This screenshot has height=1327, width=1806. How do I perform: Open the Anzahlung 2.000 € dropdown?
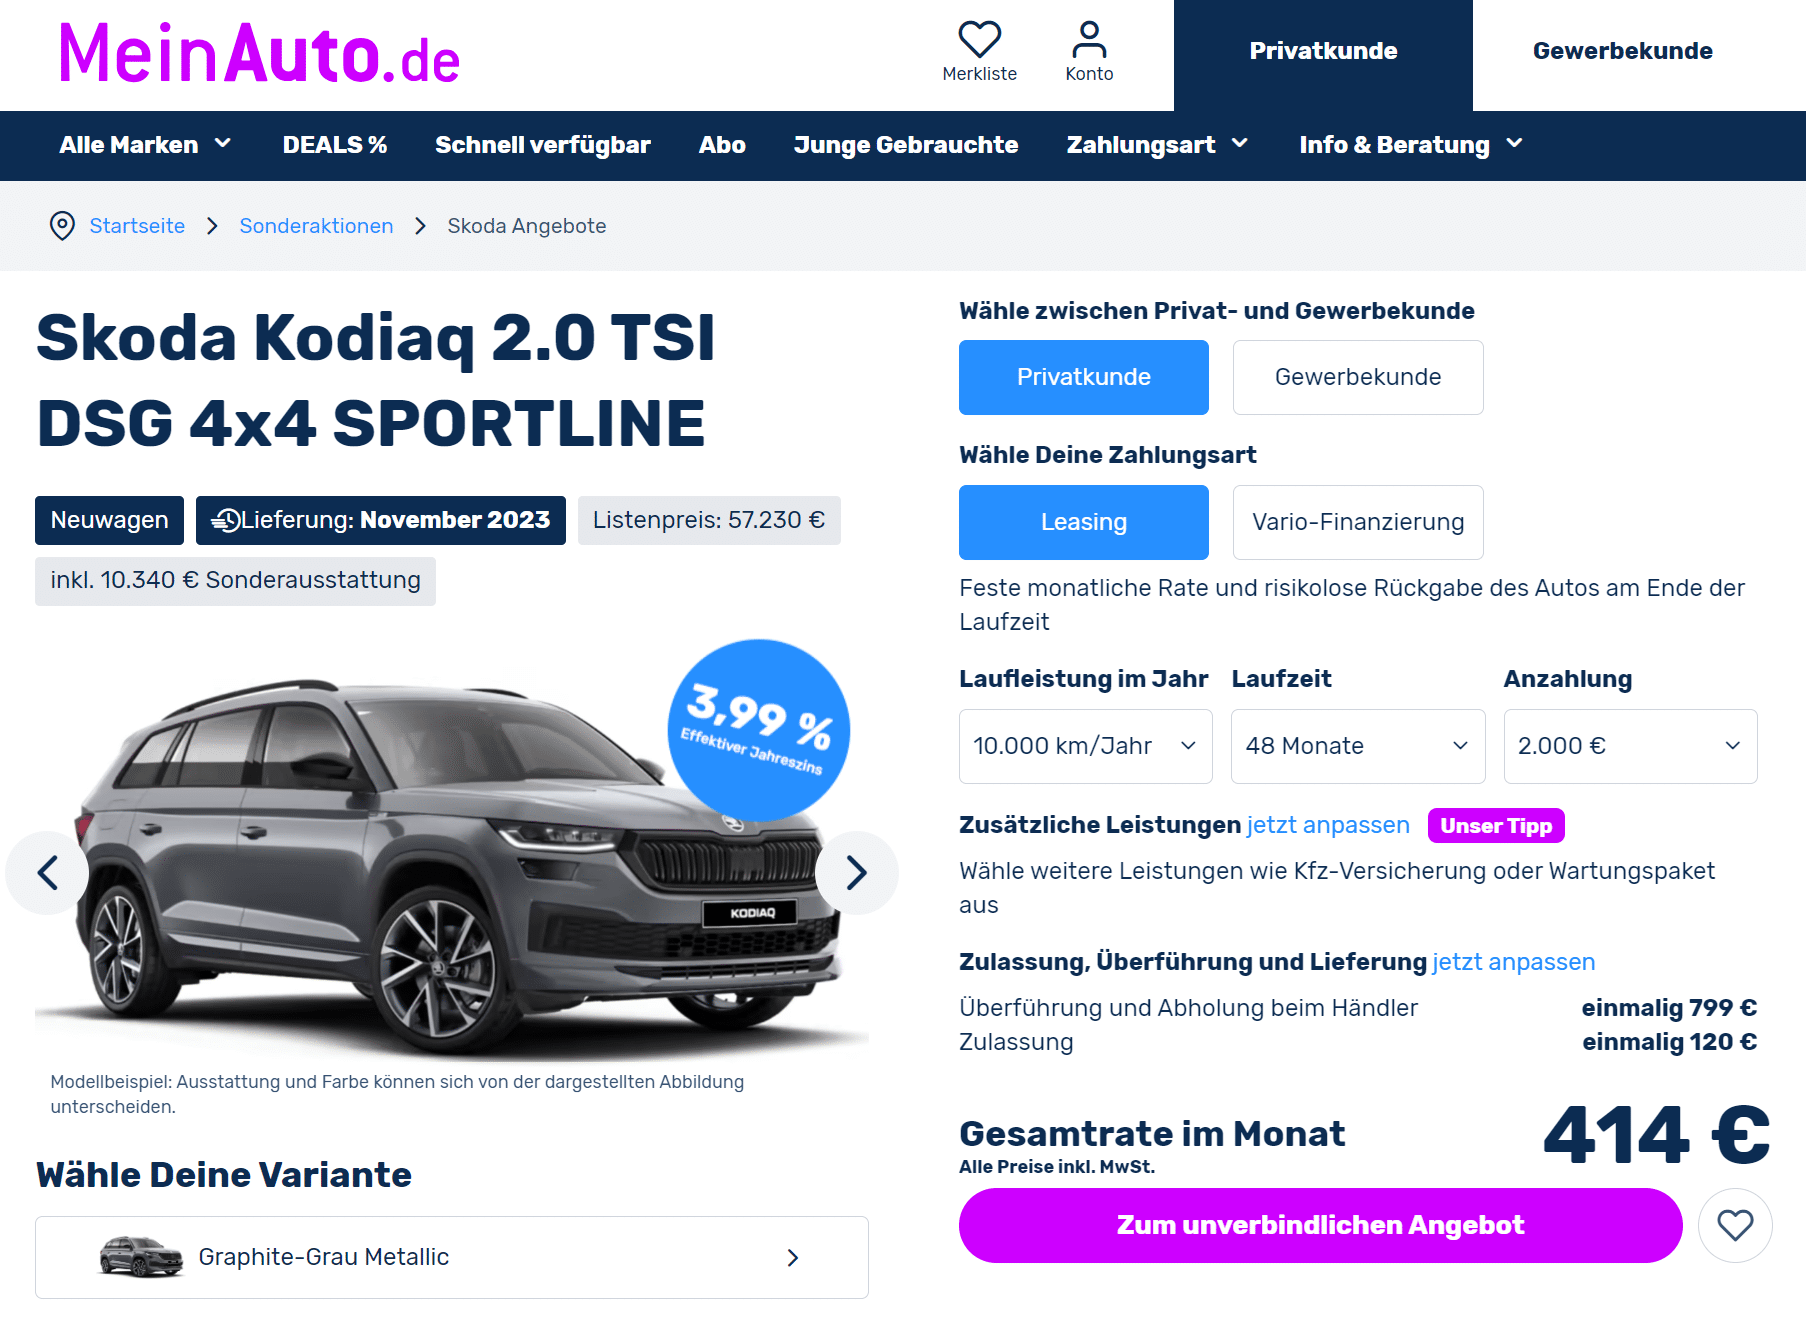(x=1630, y=746)
